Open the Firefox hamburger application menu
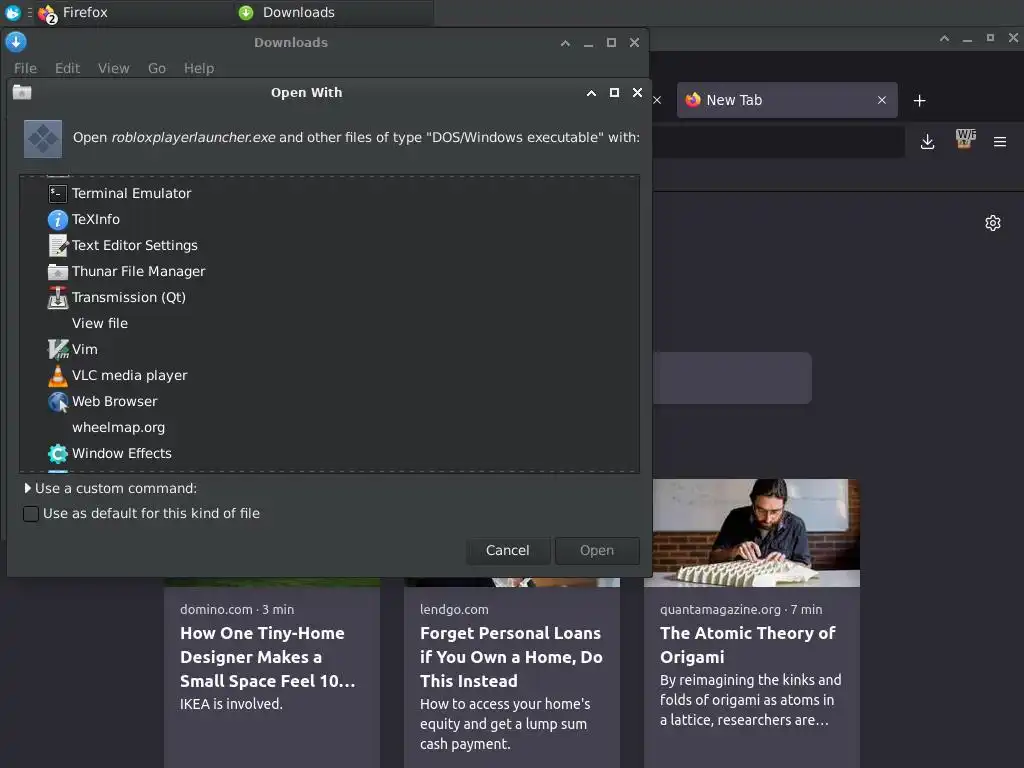 [x=1000, y=142]
